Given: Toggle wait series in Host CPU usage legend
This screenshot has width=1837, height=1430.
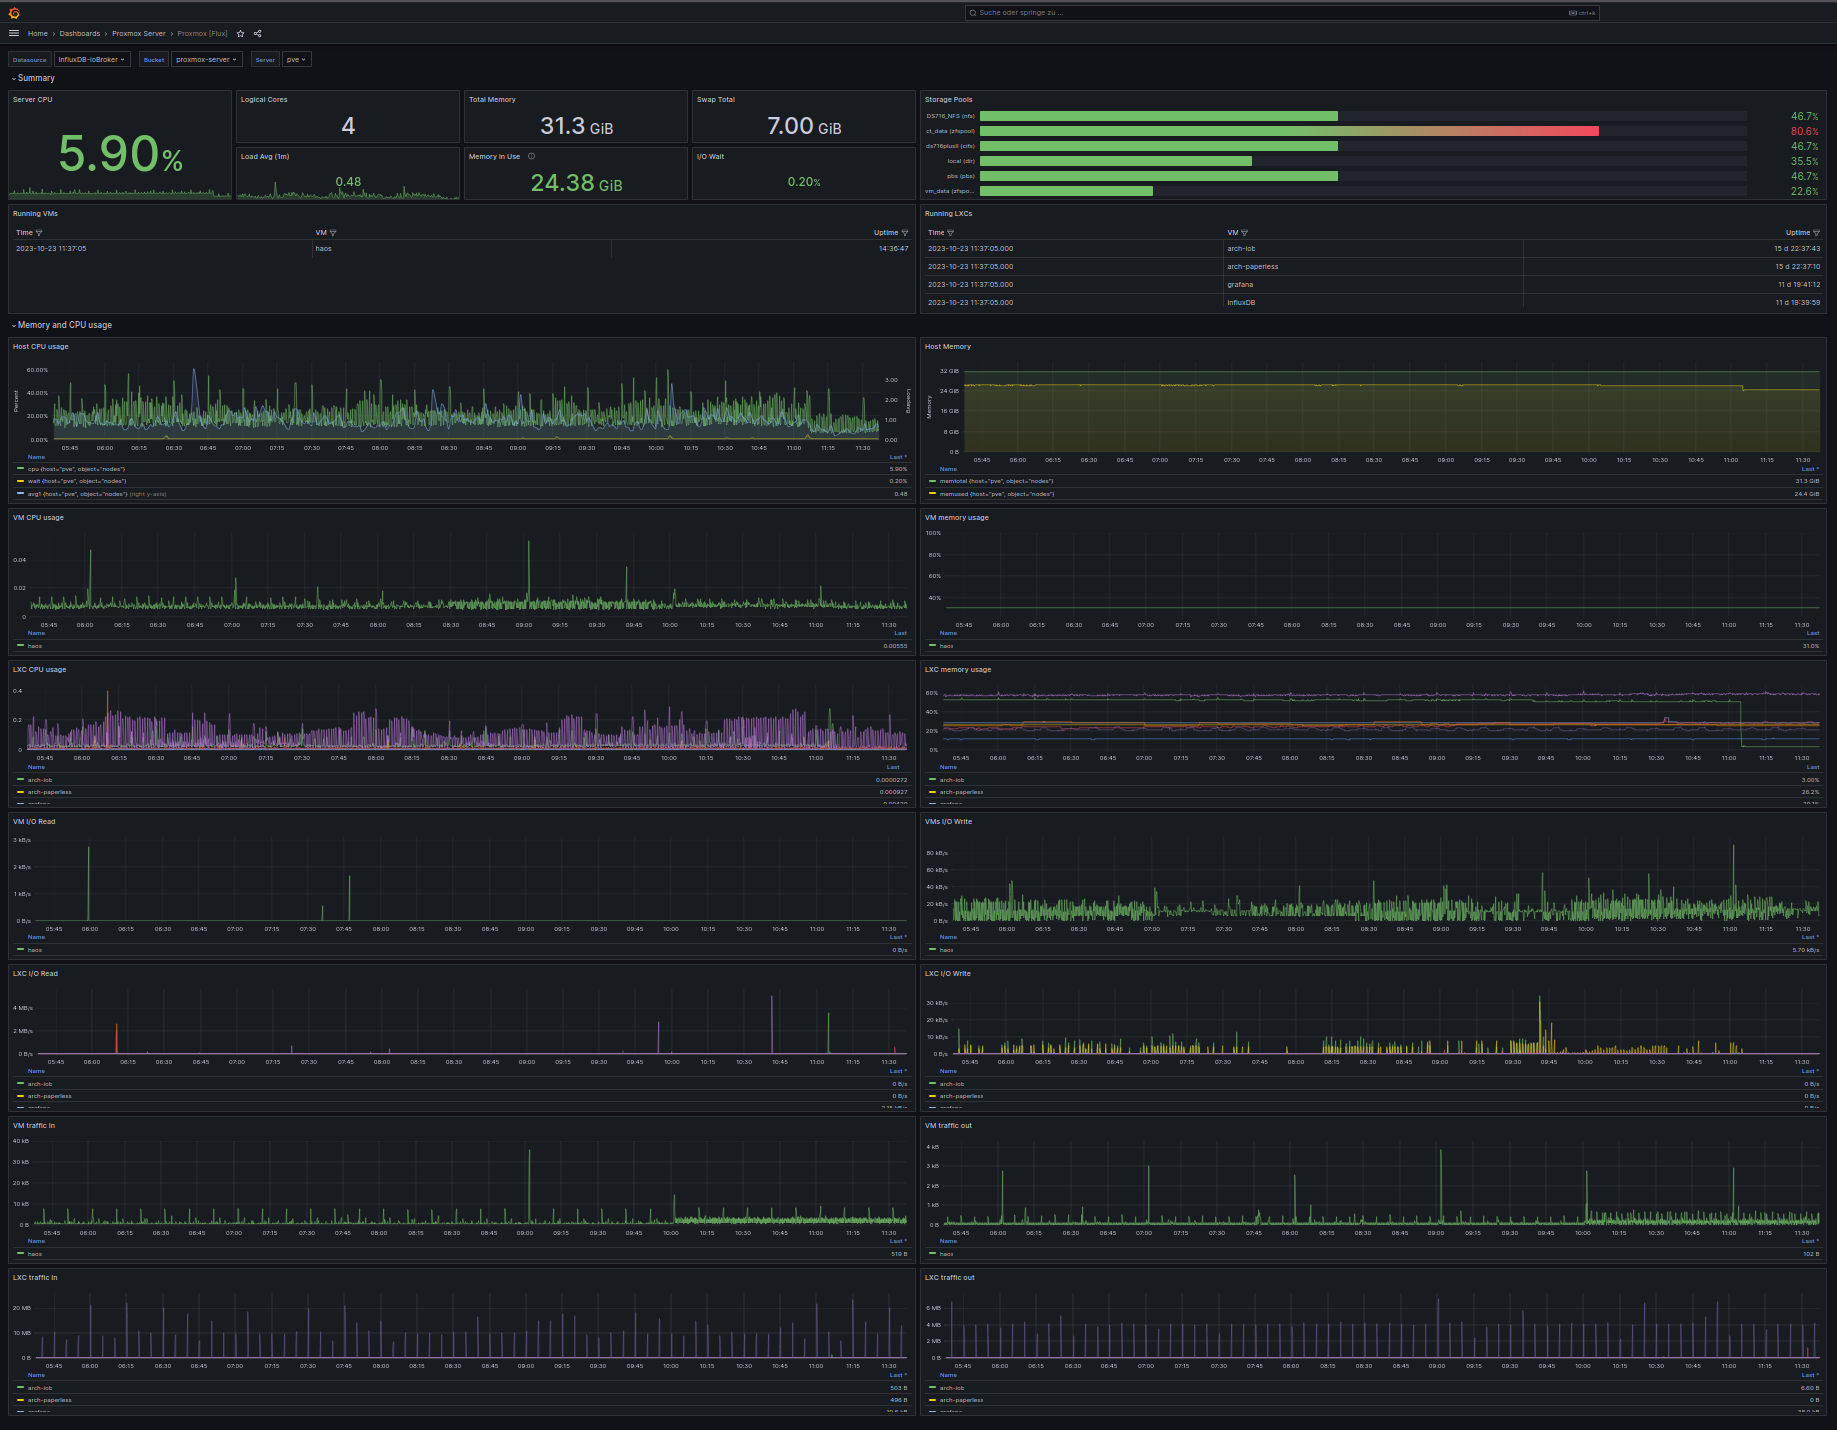Looking at the screenshot, I should 77,481.
